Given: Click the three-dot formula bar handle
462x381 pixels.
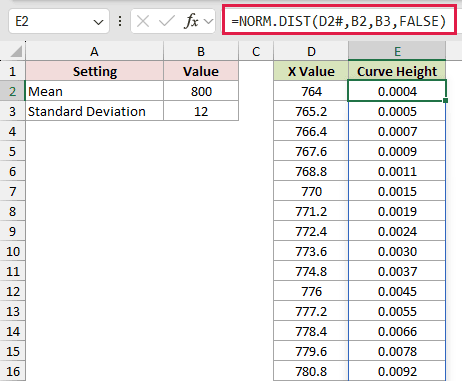Looking at the screenshot, I should tap(120, 22).
